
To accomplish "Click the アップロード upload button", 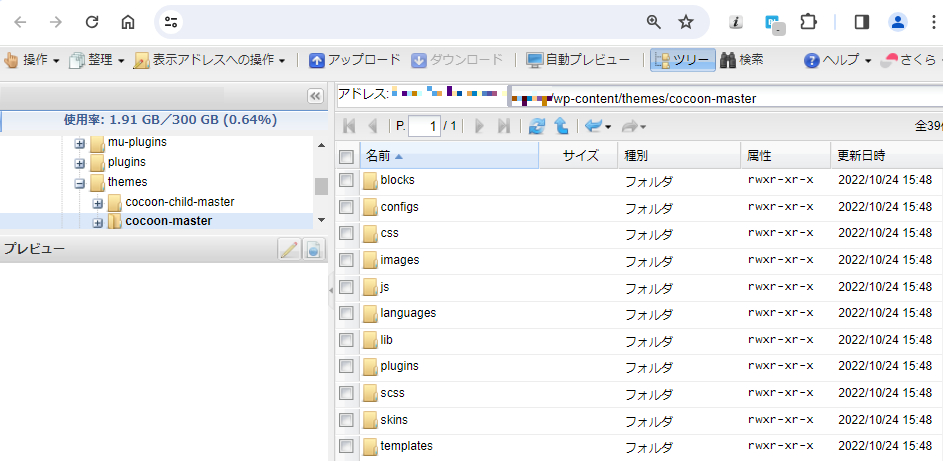I will click(354, 60).
